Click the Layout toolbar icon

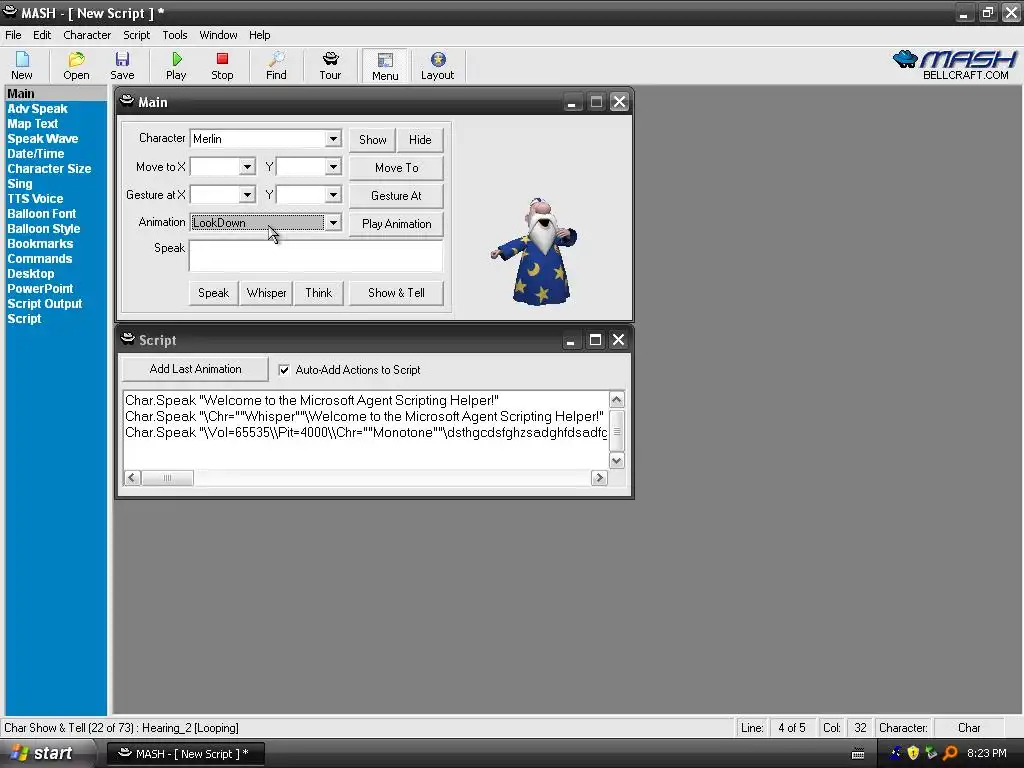438,65
